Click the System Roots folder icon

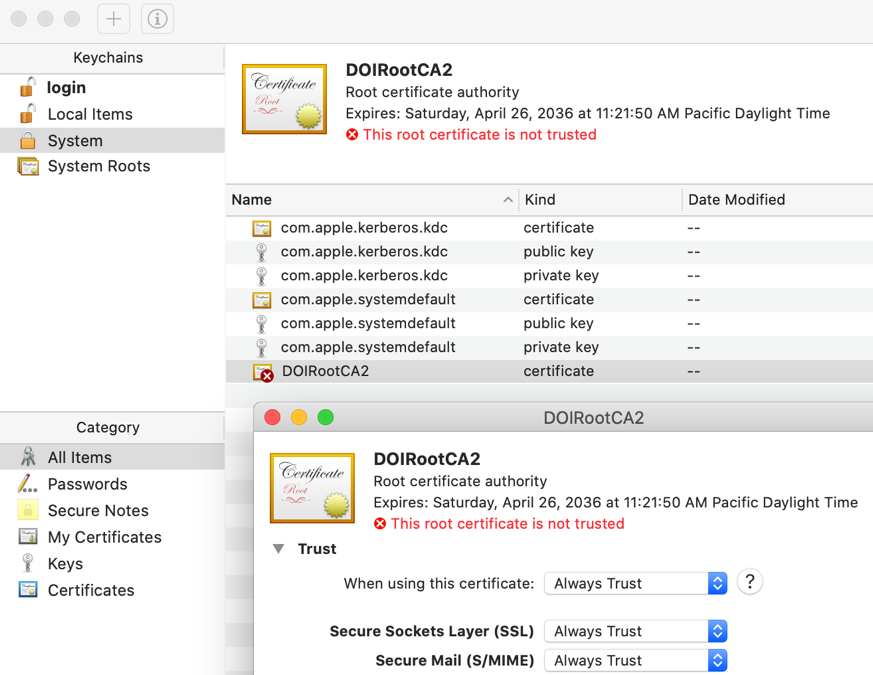pyautogui.click(x=28, y=166)
